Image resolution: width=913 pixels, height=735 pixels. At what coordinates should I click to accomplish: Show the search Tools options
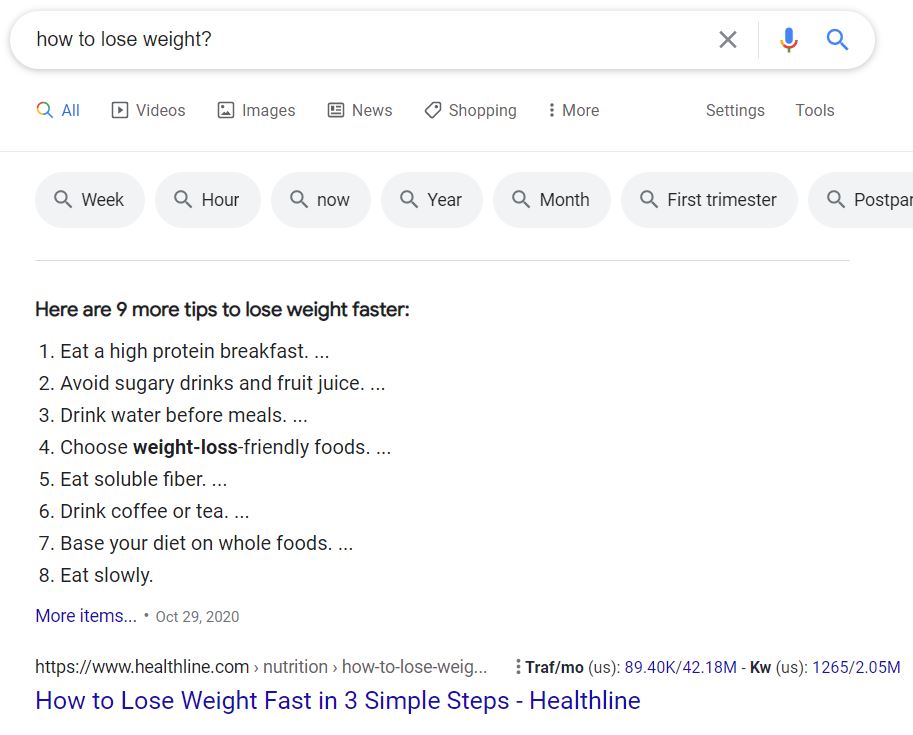pos(814,110)
